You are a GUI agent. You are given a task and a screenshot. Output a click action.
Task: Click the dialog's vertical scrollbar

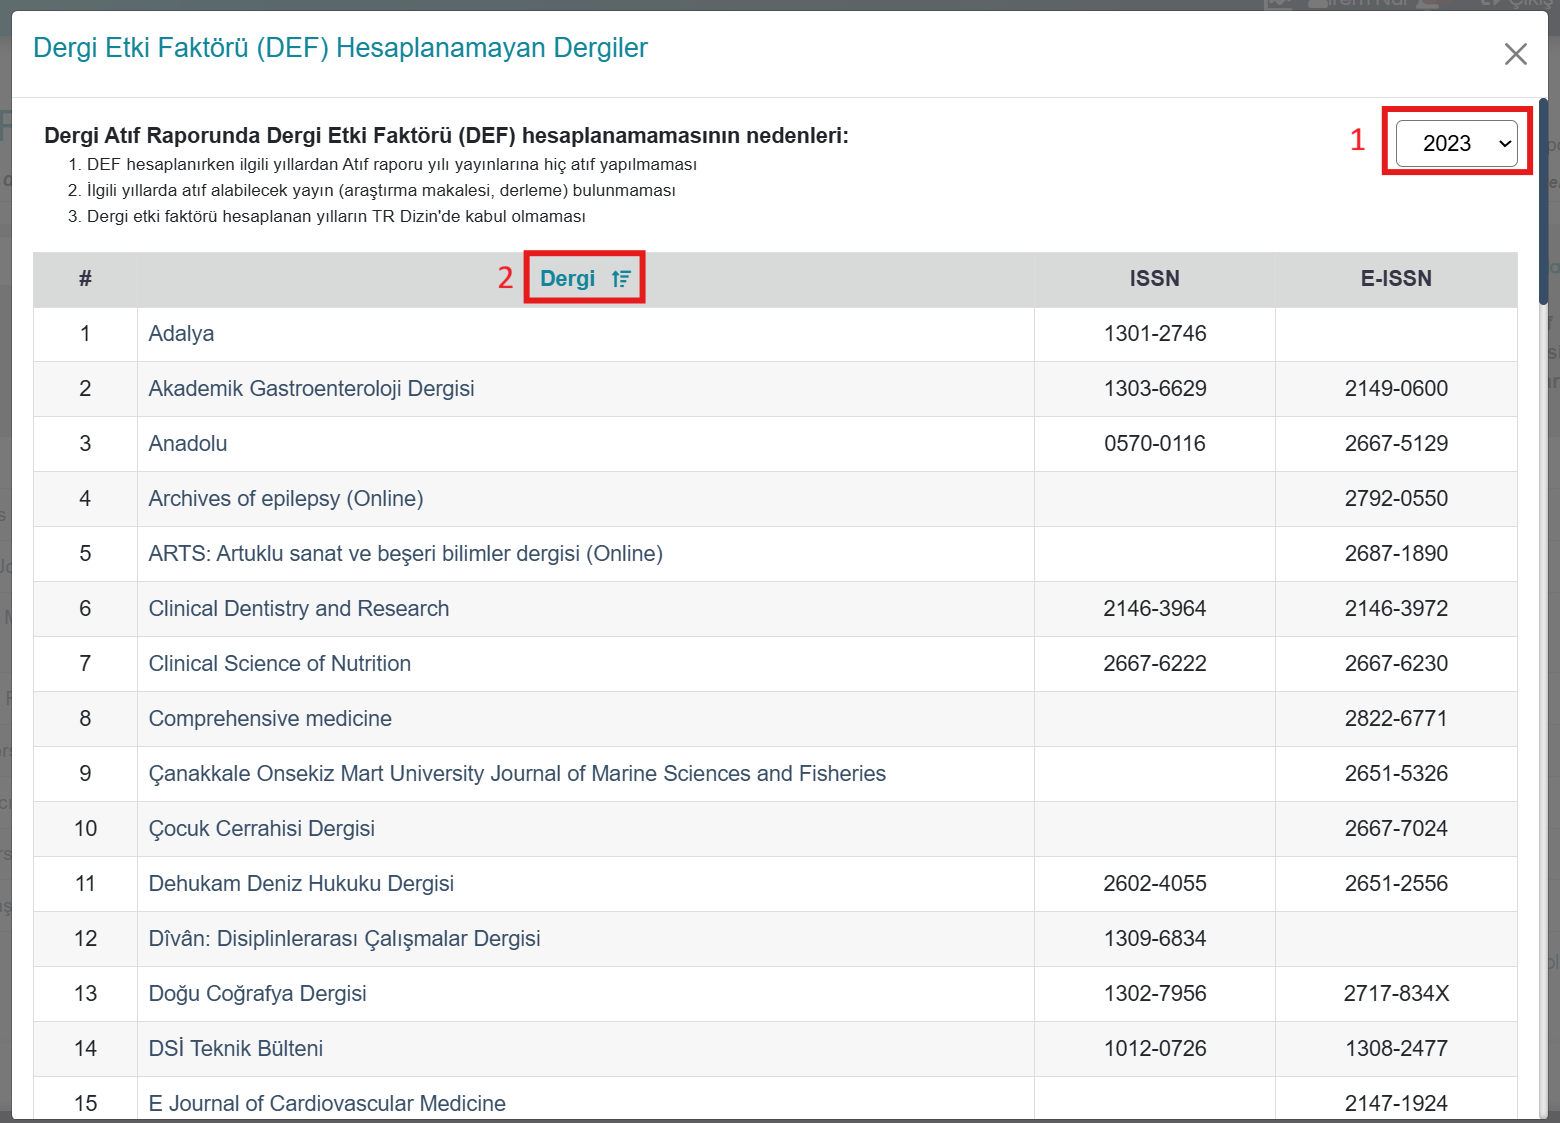point(1543,200)
